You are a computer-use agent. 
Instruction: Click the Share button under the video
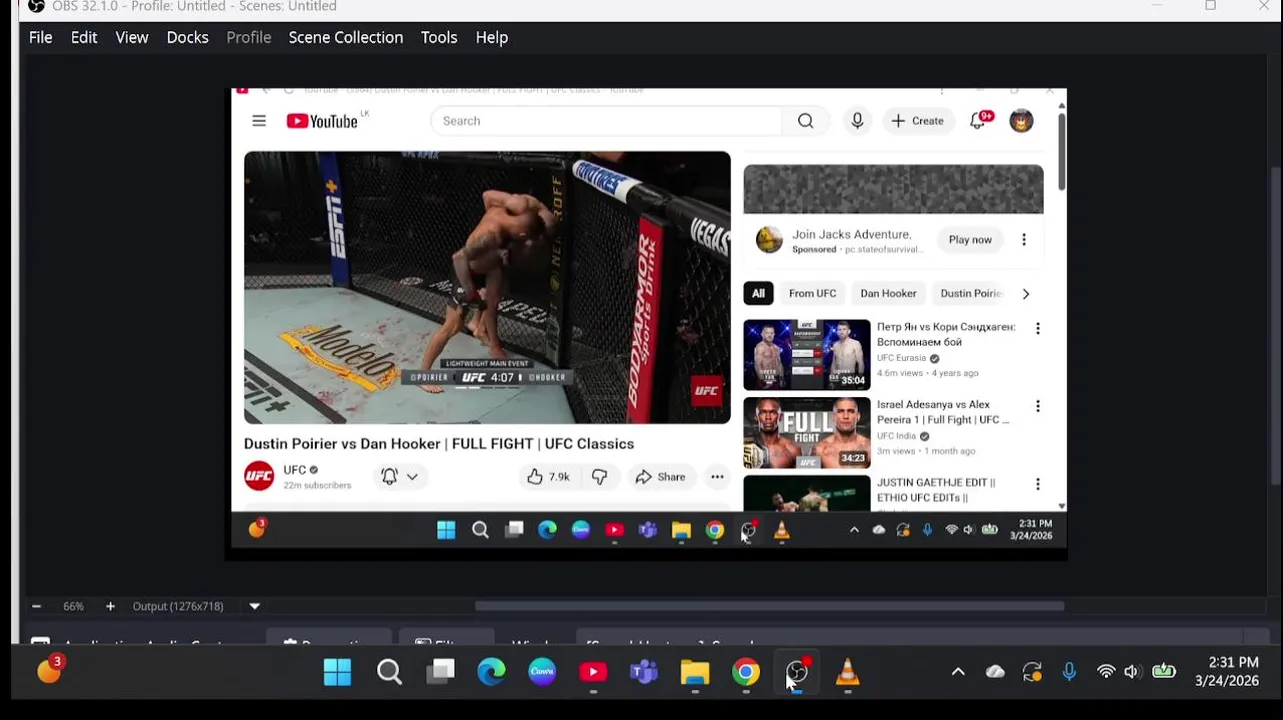click(x=660, y=477)
